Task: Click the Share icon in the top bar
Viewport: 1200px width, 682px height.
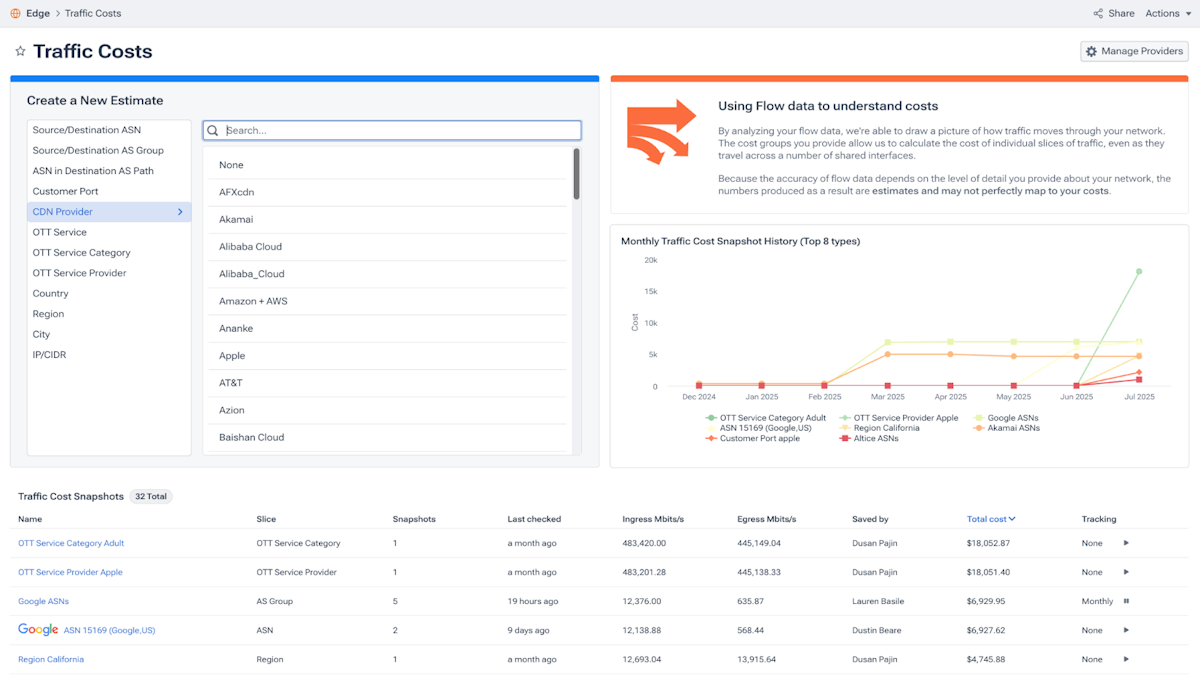Action: pyautogui.click(x=1099, y=13)
